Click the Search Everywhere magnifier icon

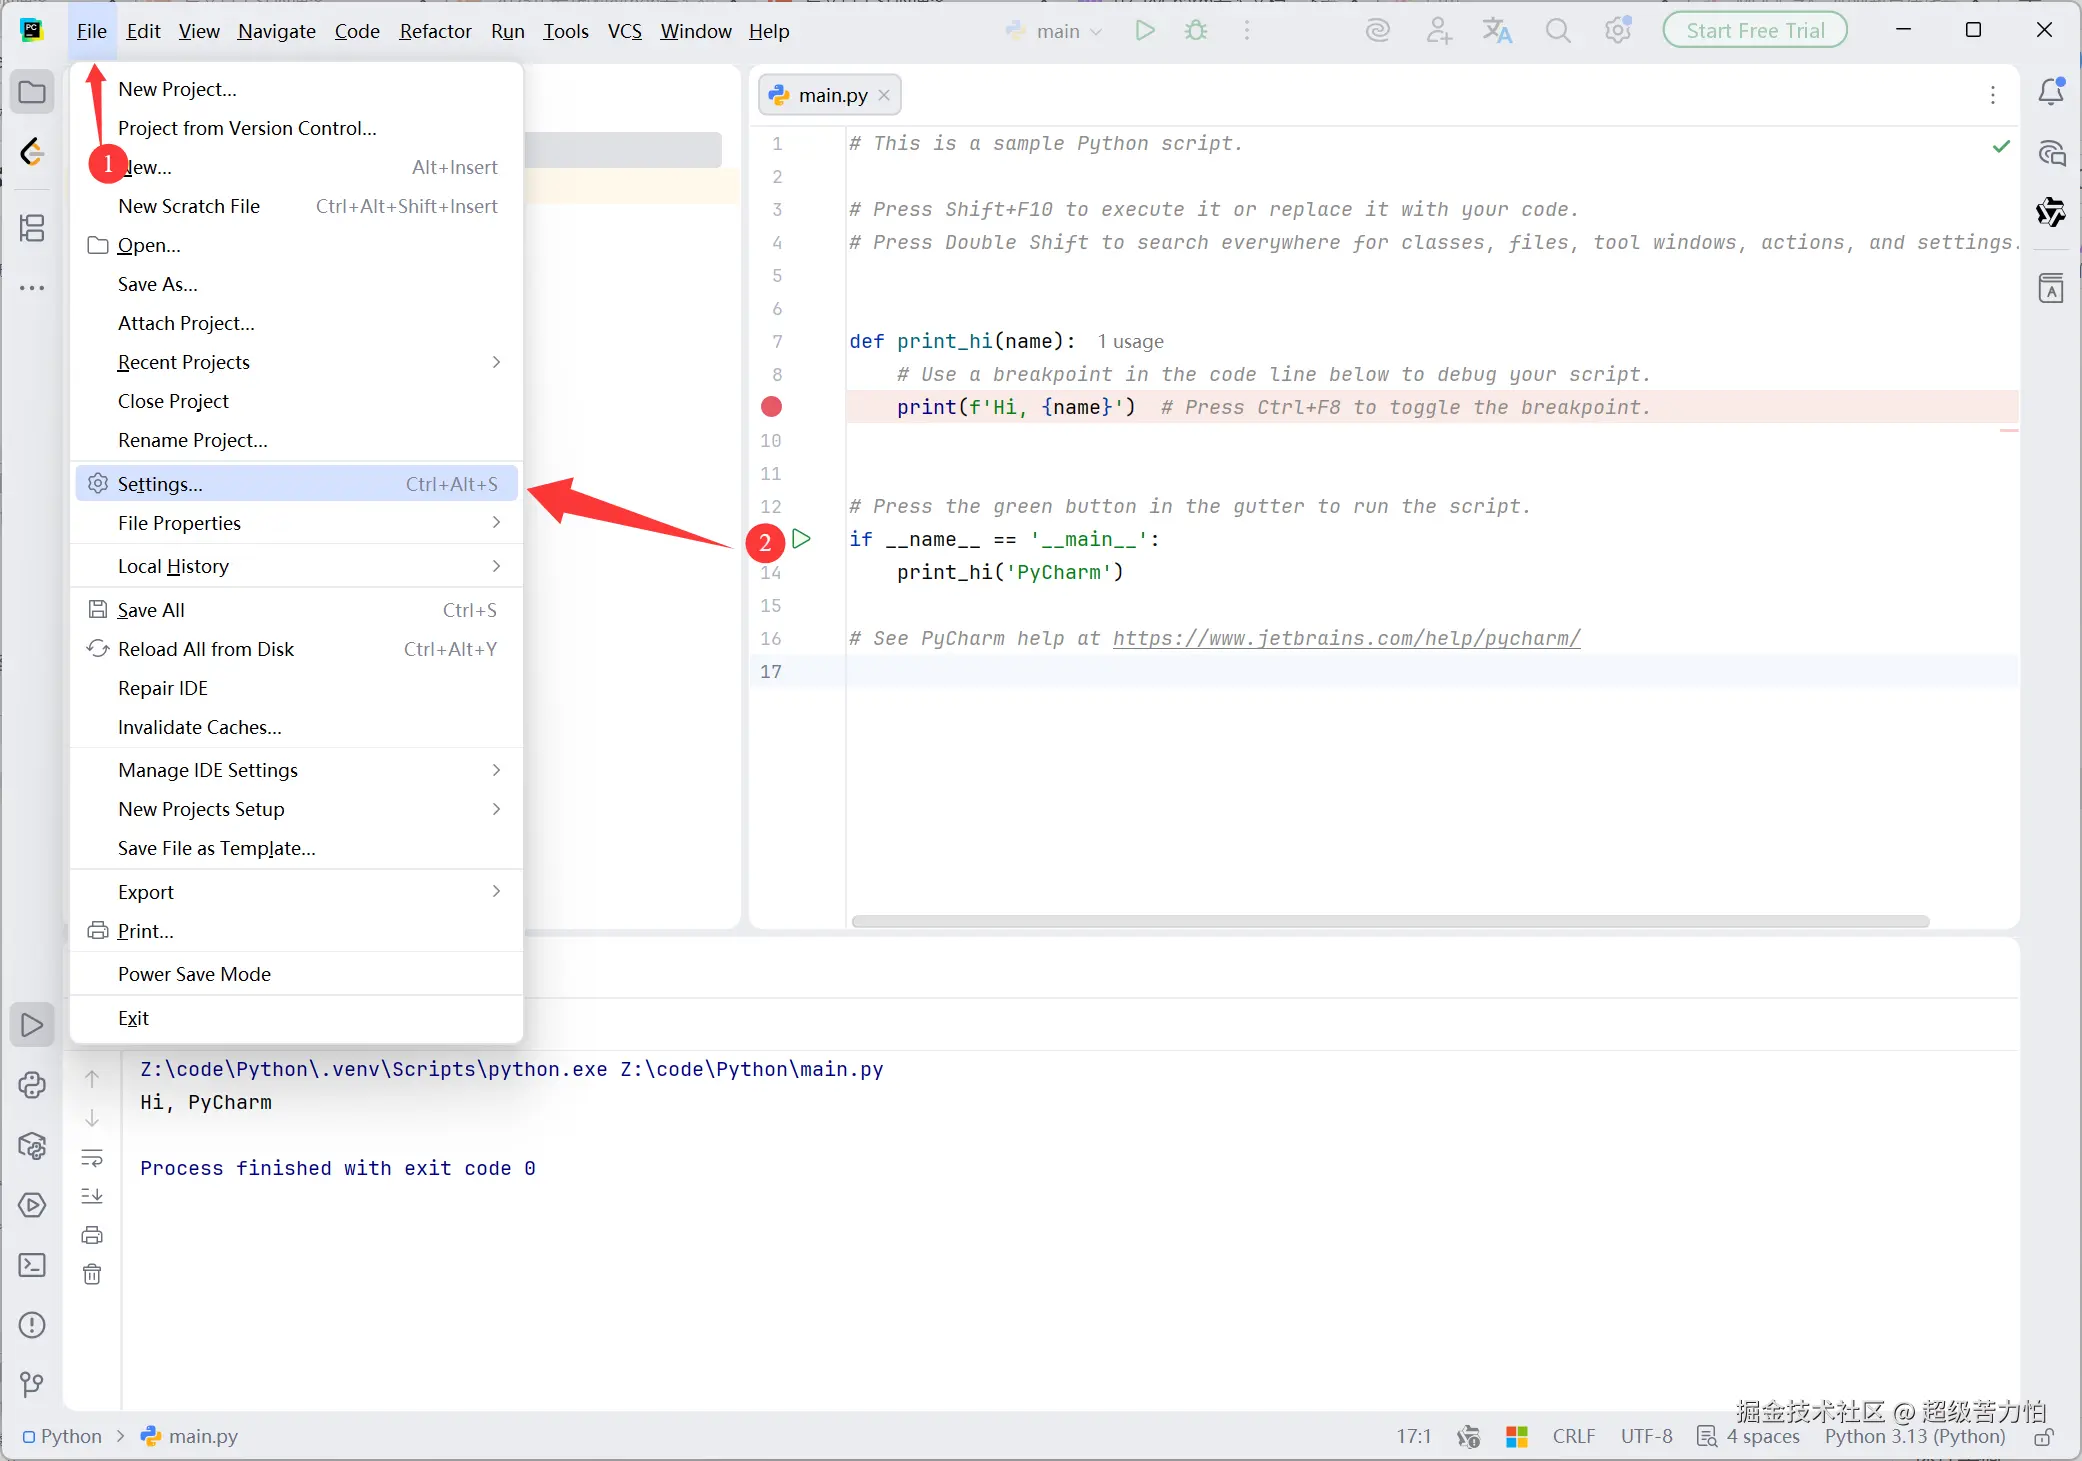pos(1557,31)
